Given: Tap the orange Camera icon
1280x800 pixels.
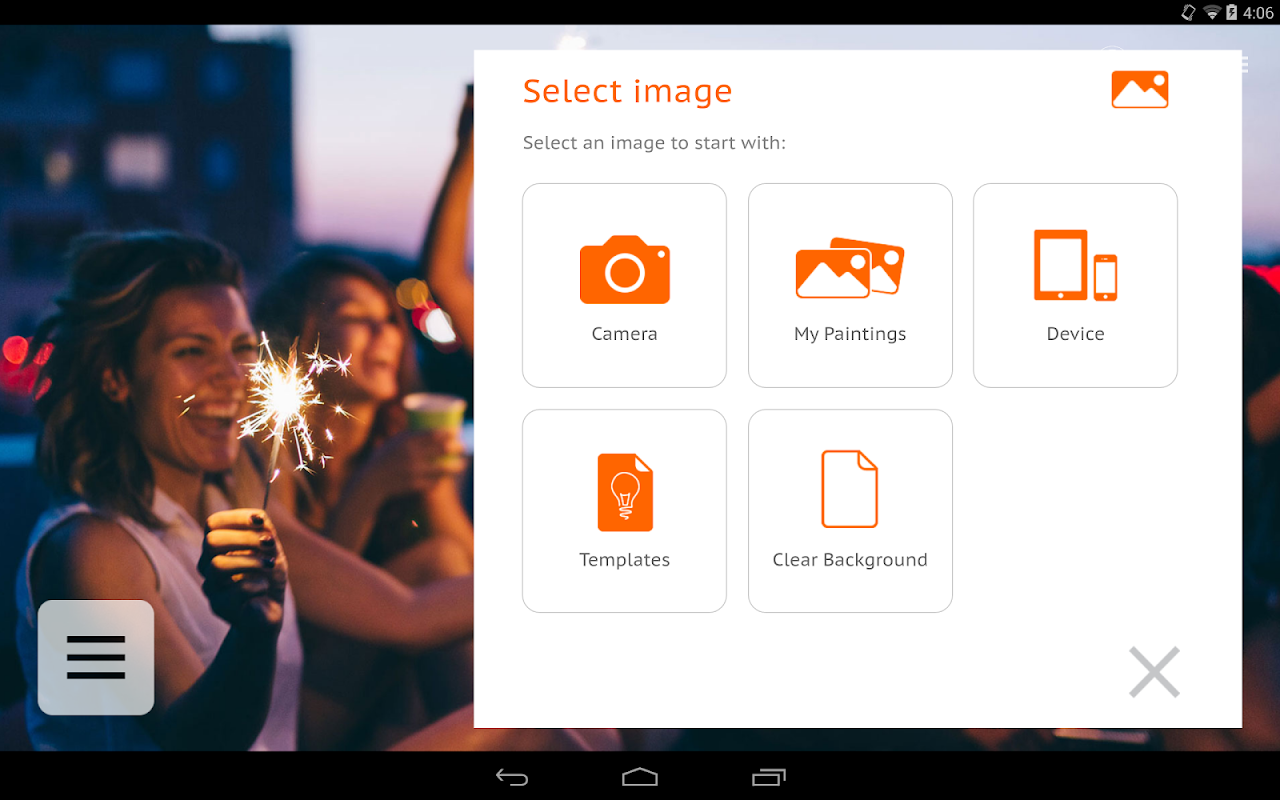Looking at the screenshot, I should tap(624, 270).
